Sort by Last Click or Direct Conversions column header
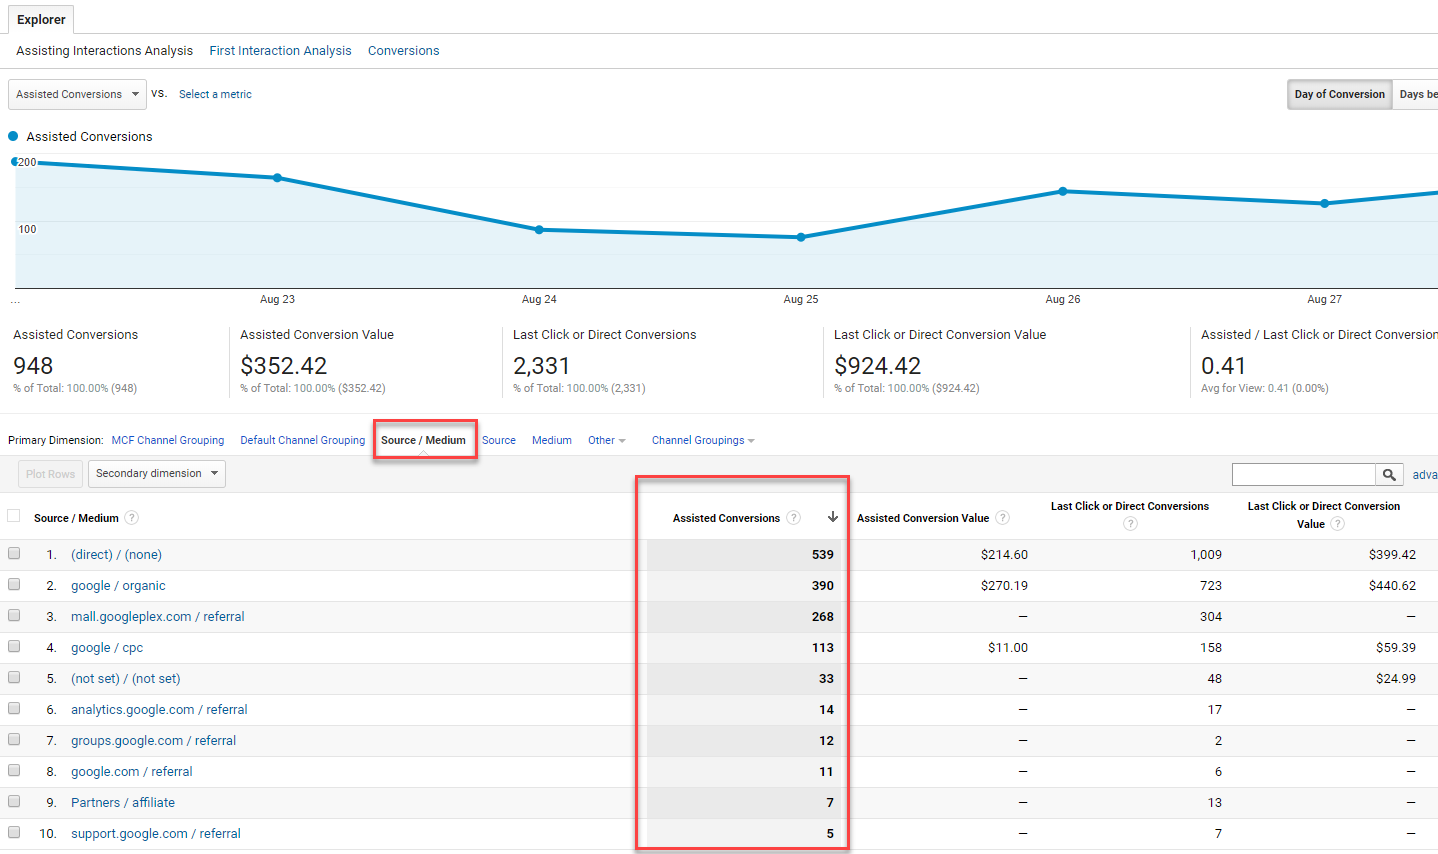This screenshot has height=854, width=1438. pyautogui.click(x=1130, y=506)
